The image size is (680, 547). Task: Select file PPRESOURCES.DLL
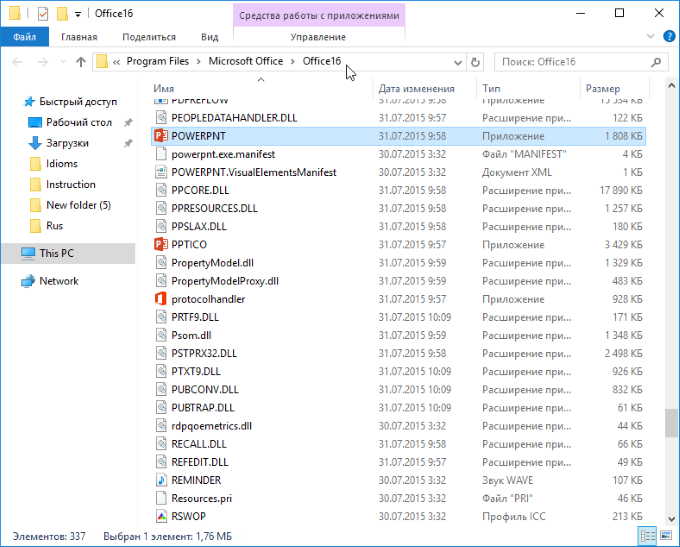pyautogui.click(x=214, y=209)
